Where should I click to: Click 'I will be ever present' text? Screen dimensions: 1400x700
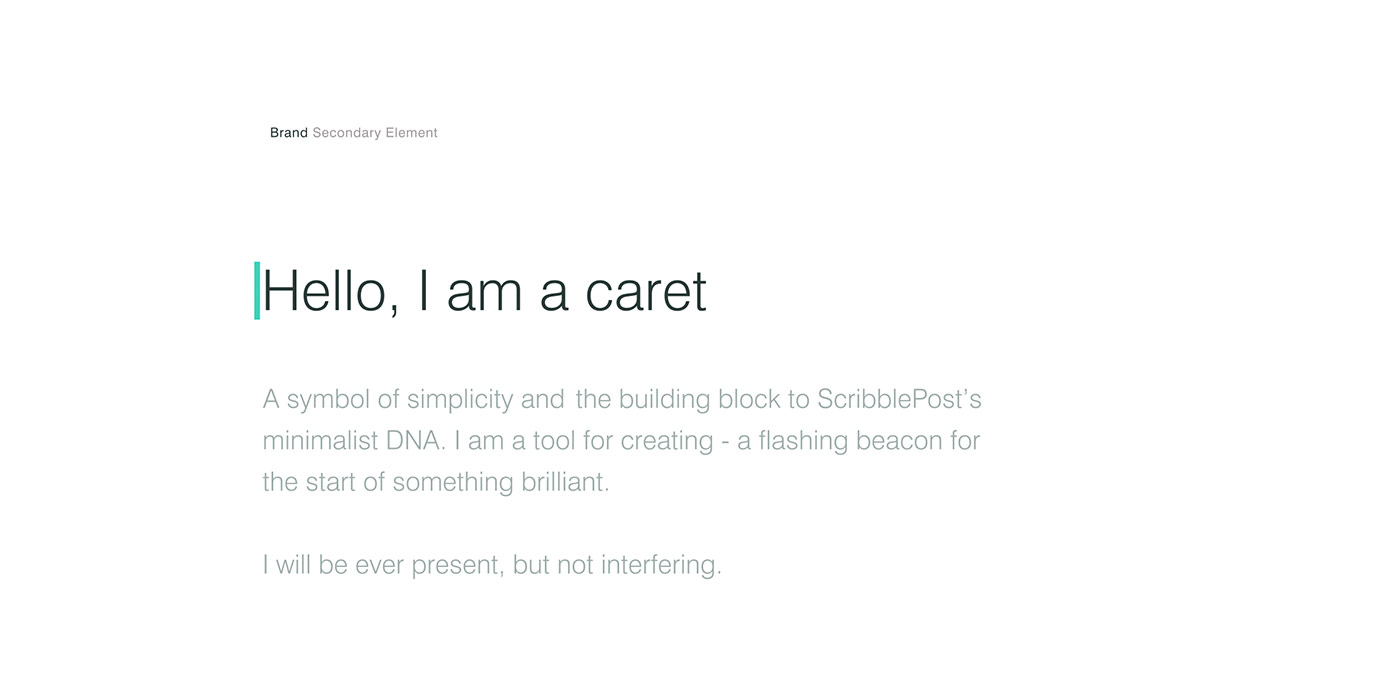(384, 565)
